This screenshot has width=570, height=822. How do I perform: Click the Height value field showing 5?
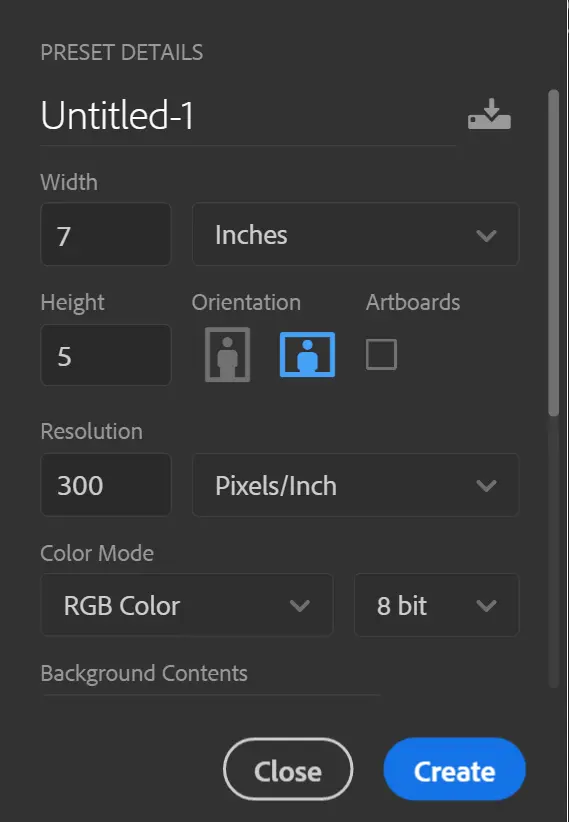pyautogui.click(x=106, y=355)
